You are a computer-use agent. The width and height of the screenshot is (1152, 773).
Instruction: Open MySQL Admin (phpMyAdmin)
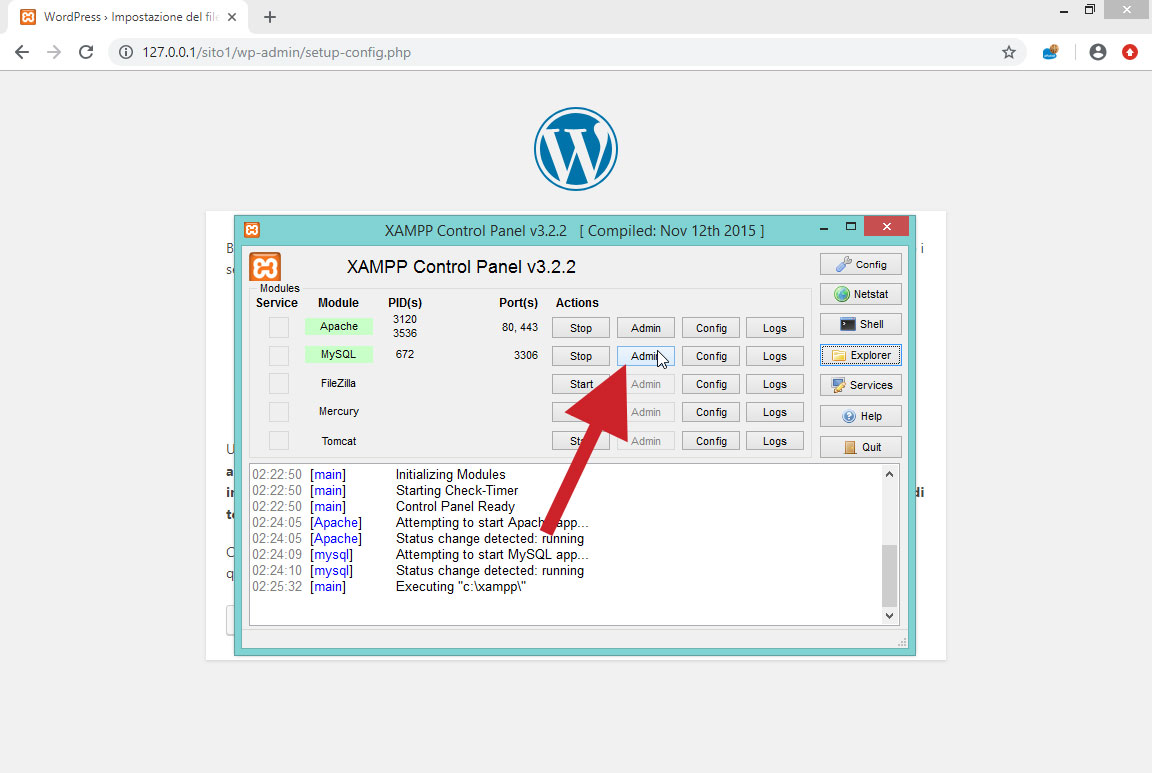click(x=646, y=356)
